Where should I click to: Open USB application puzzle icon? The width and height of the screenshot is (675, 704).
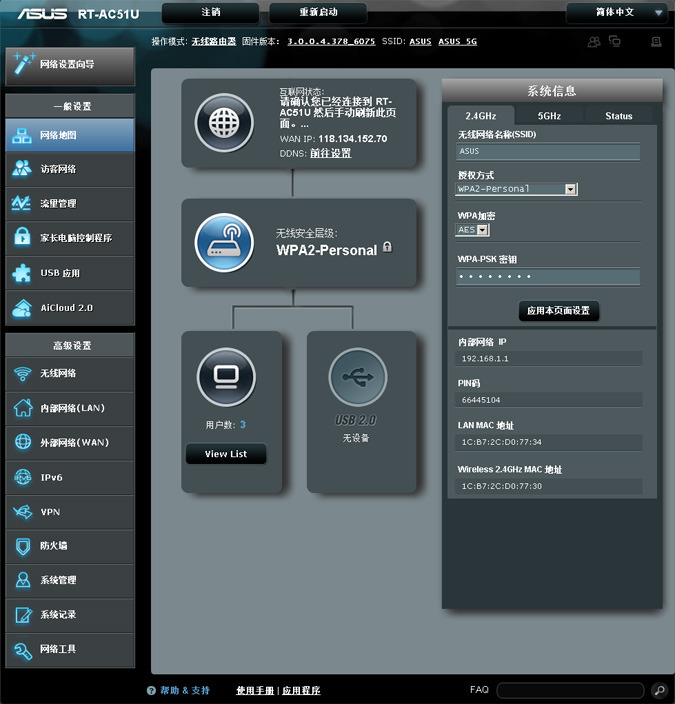[x=22, y=273]
